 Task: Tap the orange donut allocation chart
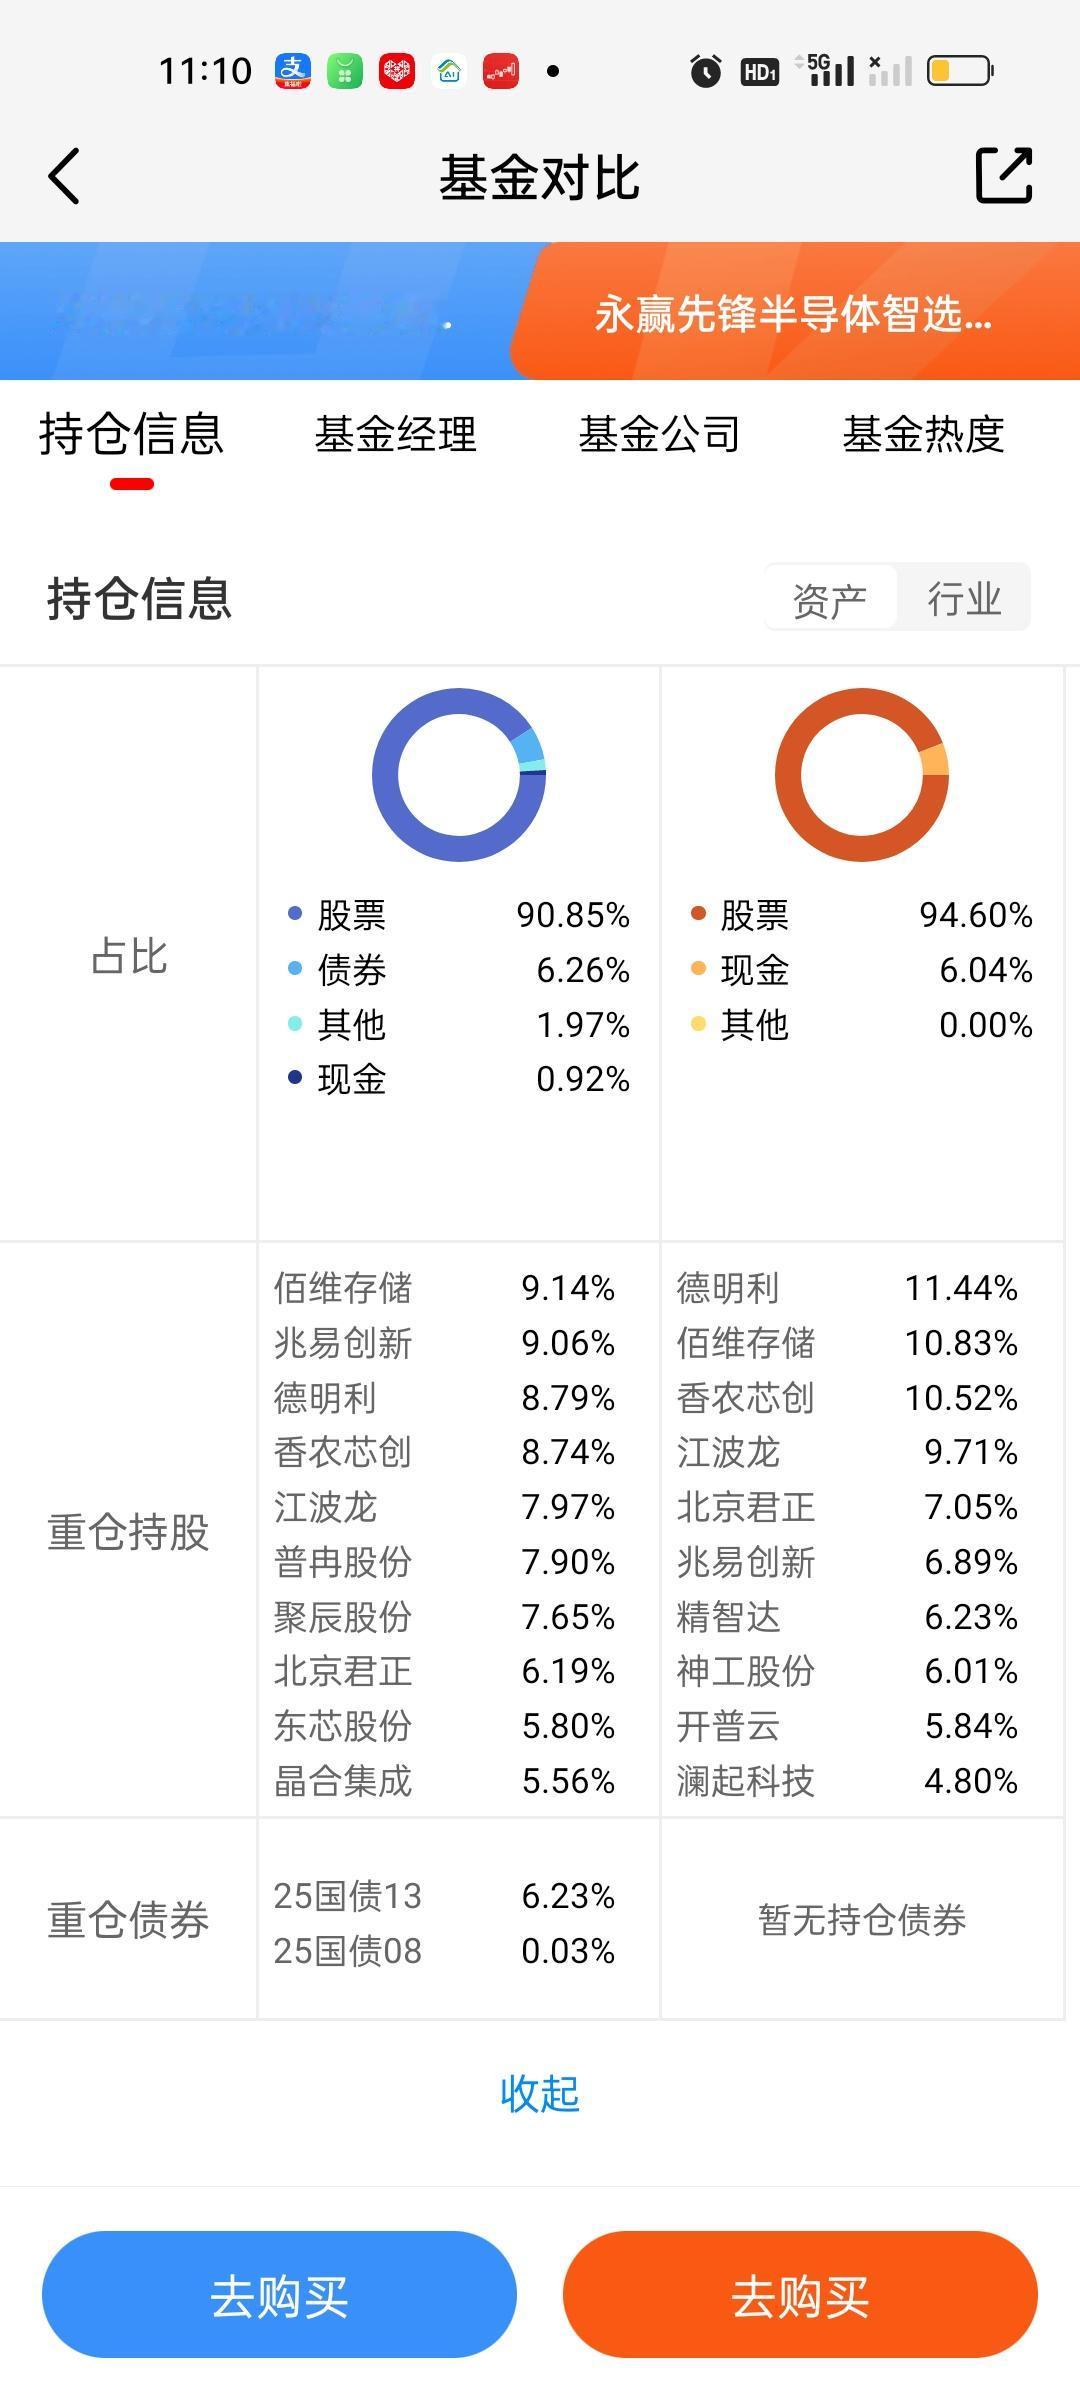point(861,774)
